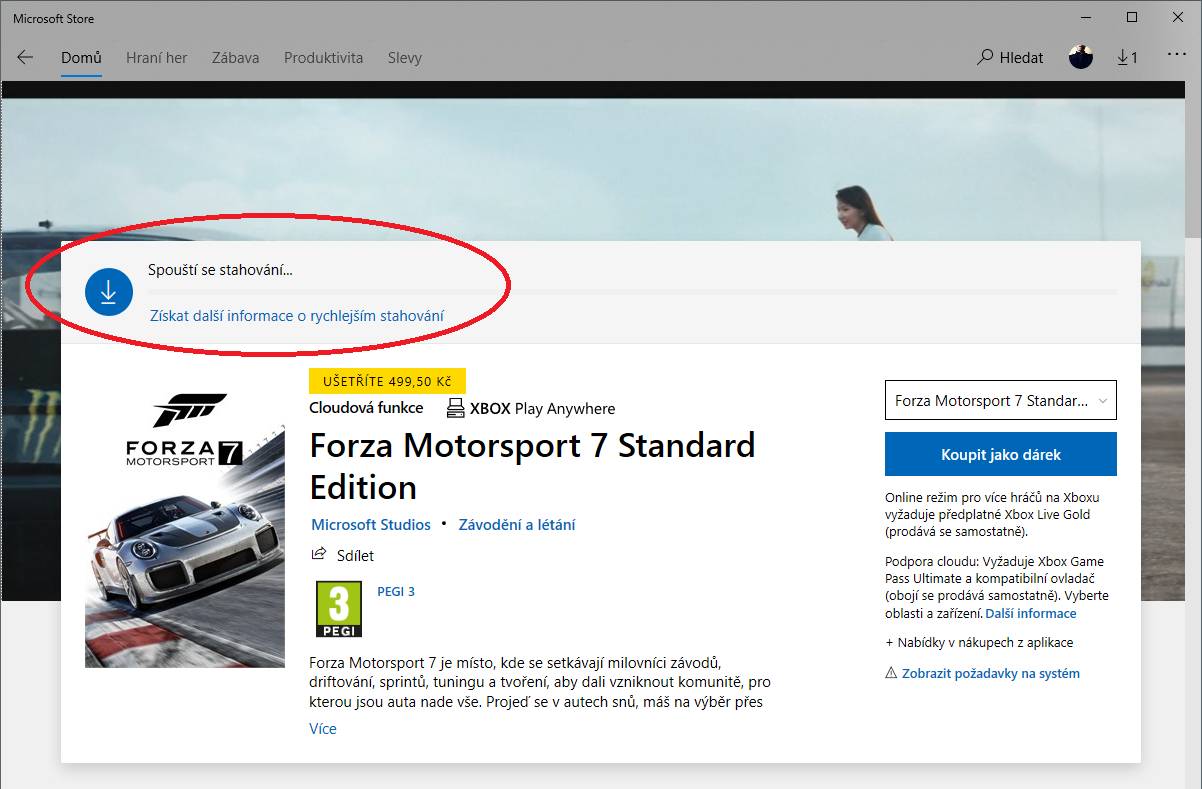Open Závodění a létání category link
Screen dimensions: 1202x789
click(x=517, y=524)
